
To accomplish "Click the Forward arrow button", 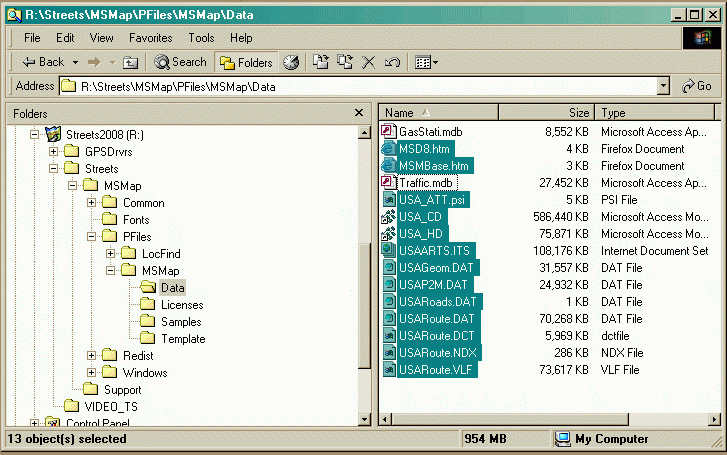I will point(94,62).
